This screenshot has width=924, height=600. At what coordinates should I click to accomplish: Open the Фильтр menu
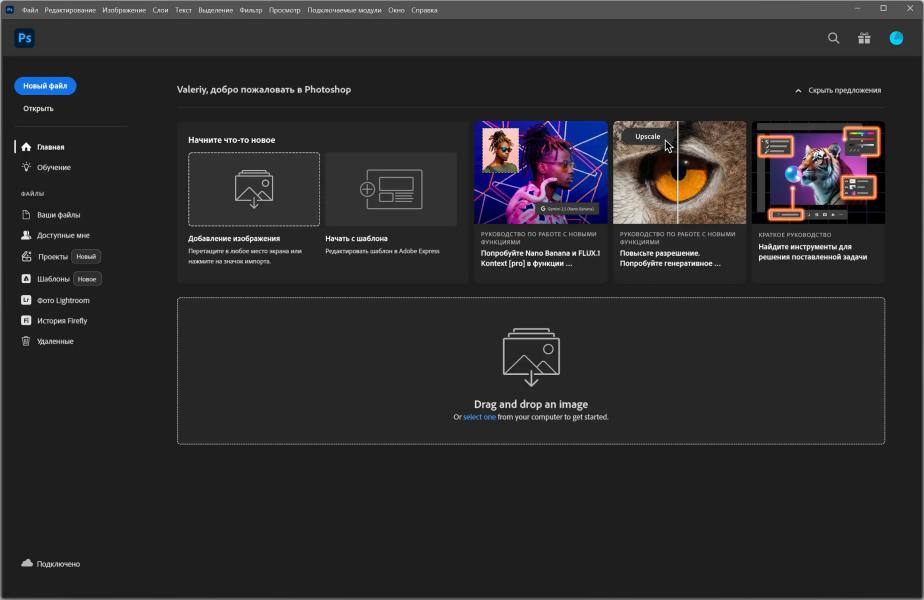pos(251,10)
